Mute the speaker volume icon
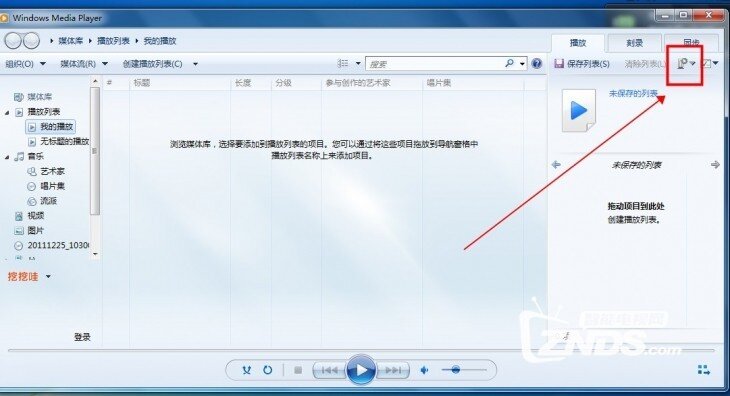 pyautogui.click(x=425, y=370)
